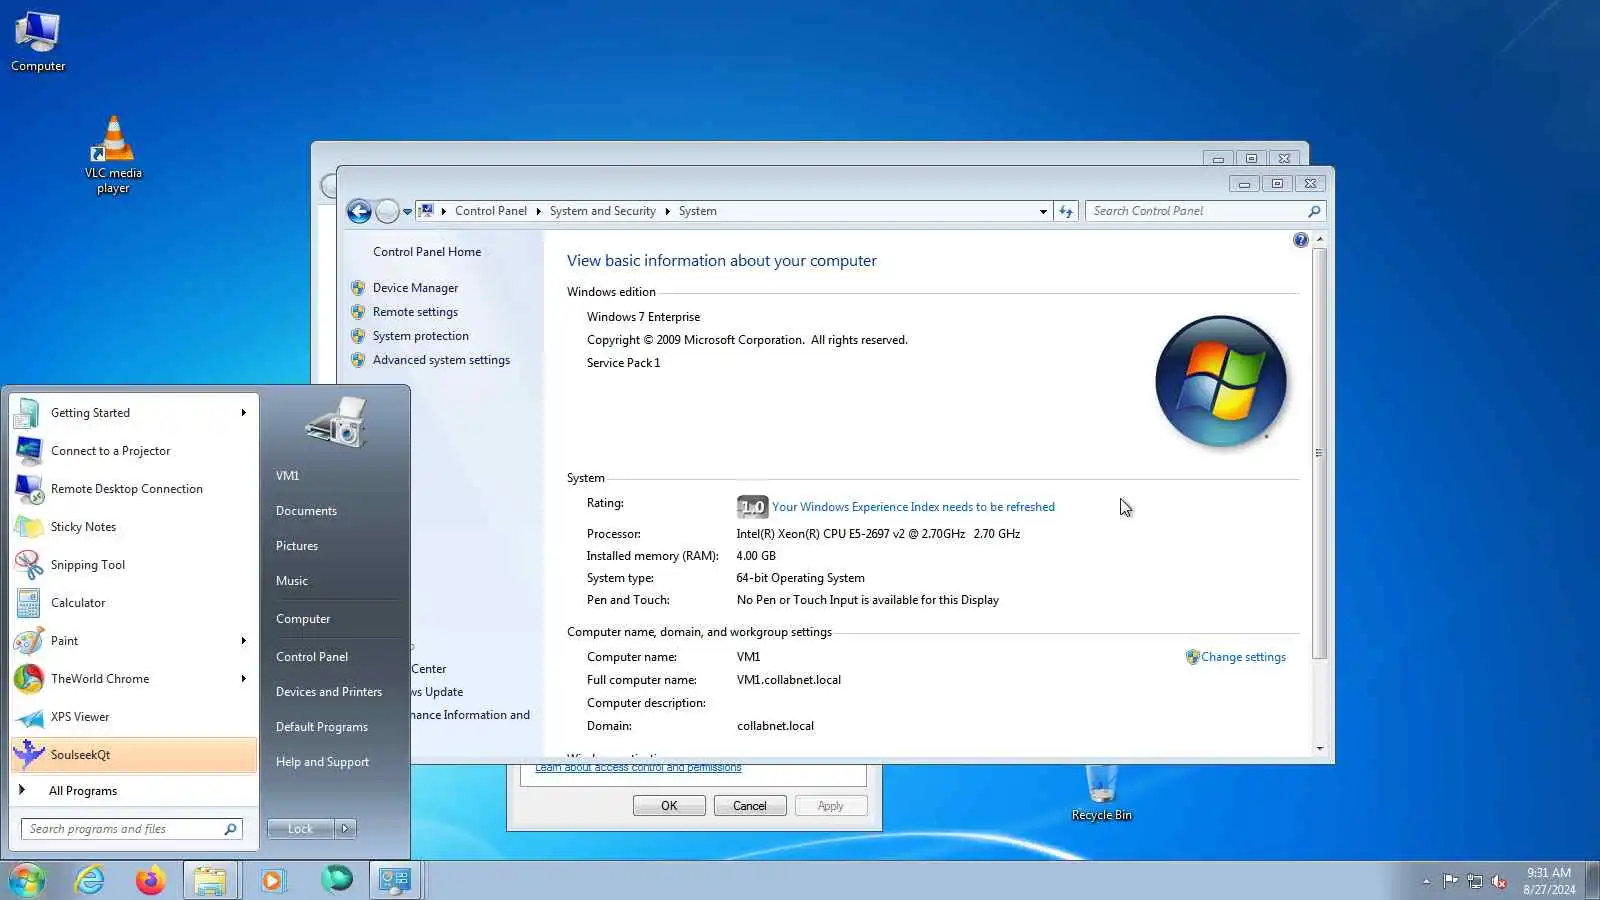The image size is (1600, 900).
Task: Open Getting Started from Start menu
Action: [x=133, y=413]
